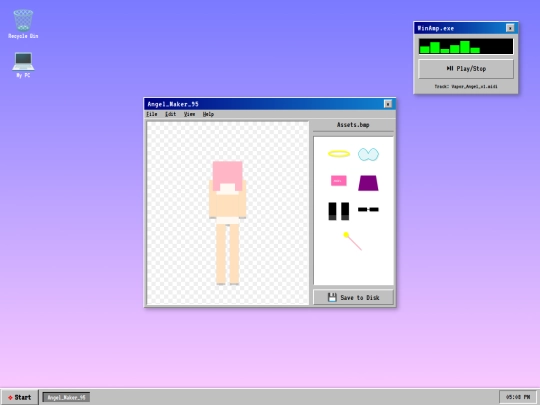Click the Save to Disk button
The width and height of the screenshot is (540, 405).
[x=353, y=297]
